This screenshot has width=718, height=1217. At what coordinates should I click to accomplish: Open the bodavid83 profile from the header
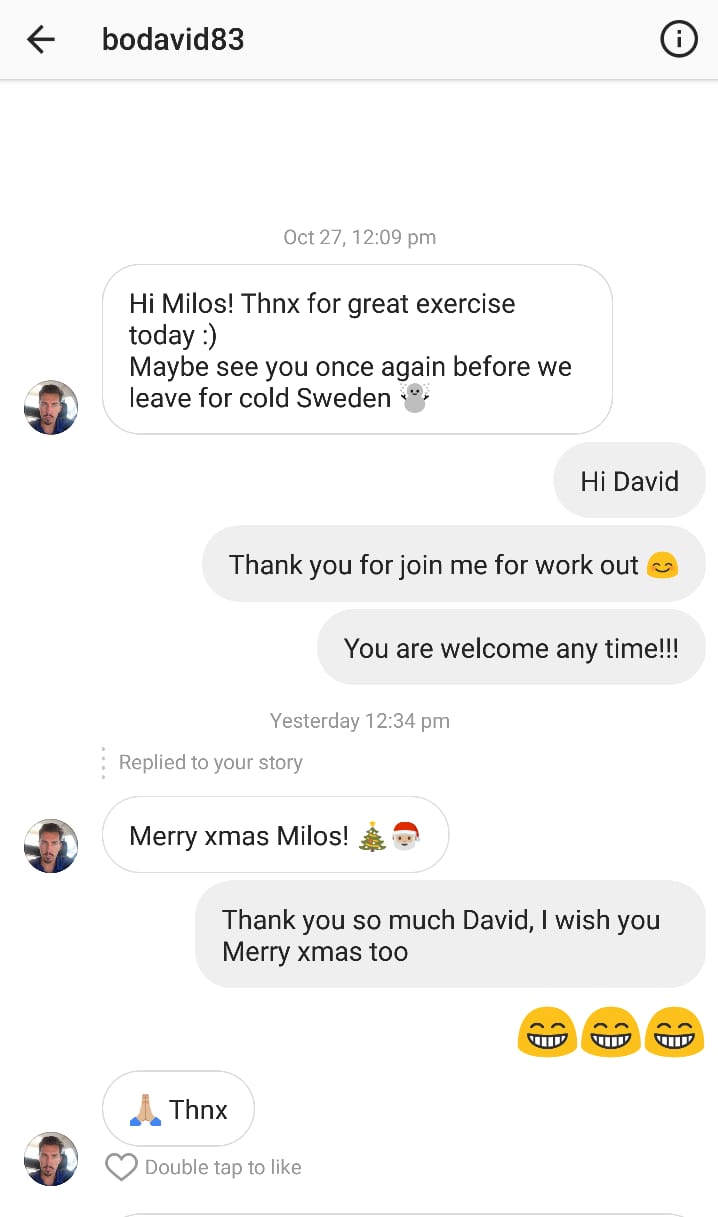tap(173, 40)
